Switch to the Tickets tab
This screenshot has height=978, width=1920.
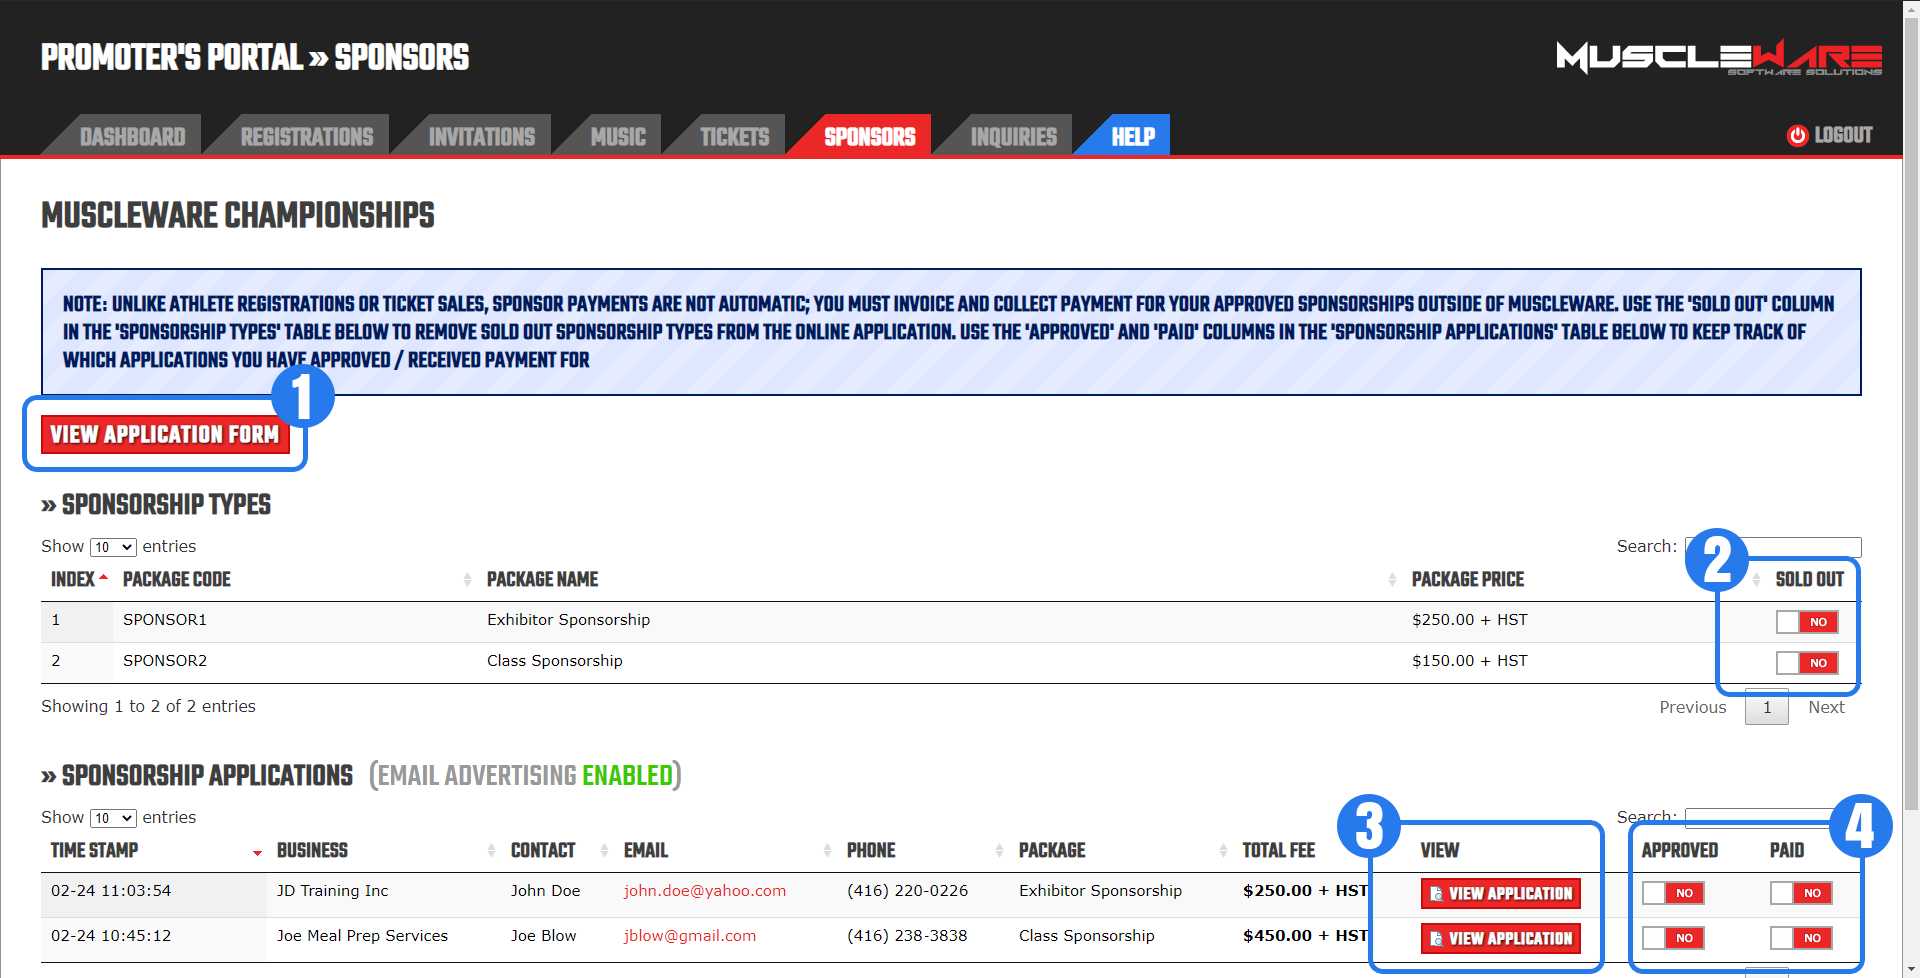pyautogui.click(x=734, y=137)
